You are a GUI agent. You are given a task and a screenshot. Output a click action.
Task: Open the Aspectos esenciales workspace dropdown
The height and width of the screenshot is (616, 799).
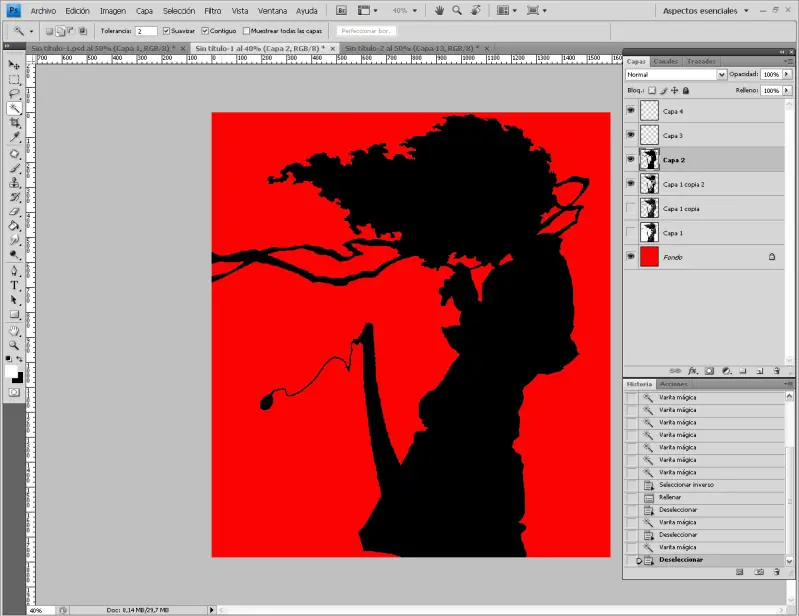tap(705, 11)
